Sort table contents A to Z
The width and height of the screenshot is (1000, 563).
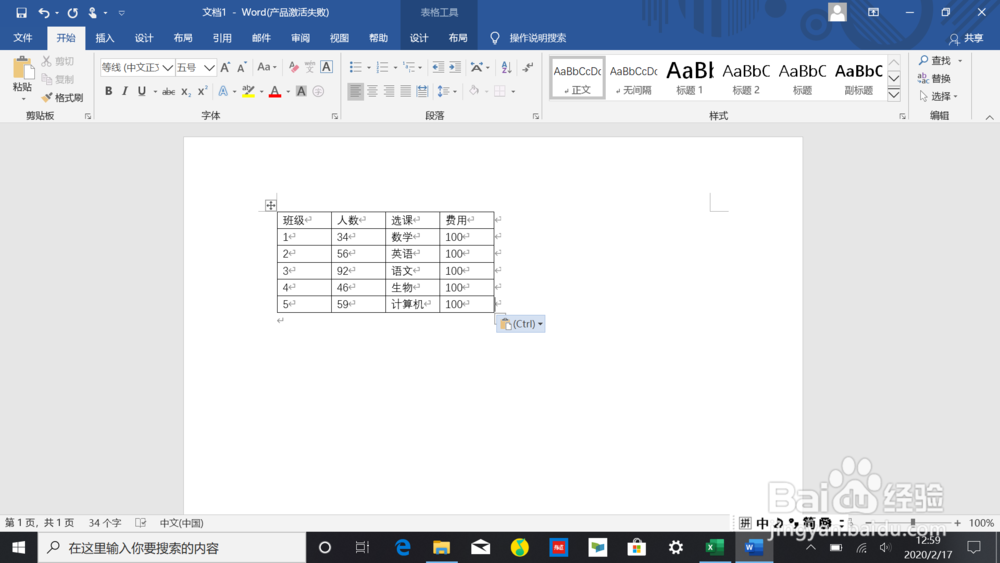pyautogui.click(x=506, y=67)
